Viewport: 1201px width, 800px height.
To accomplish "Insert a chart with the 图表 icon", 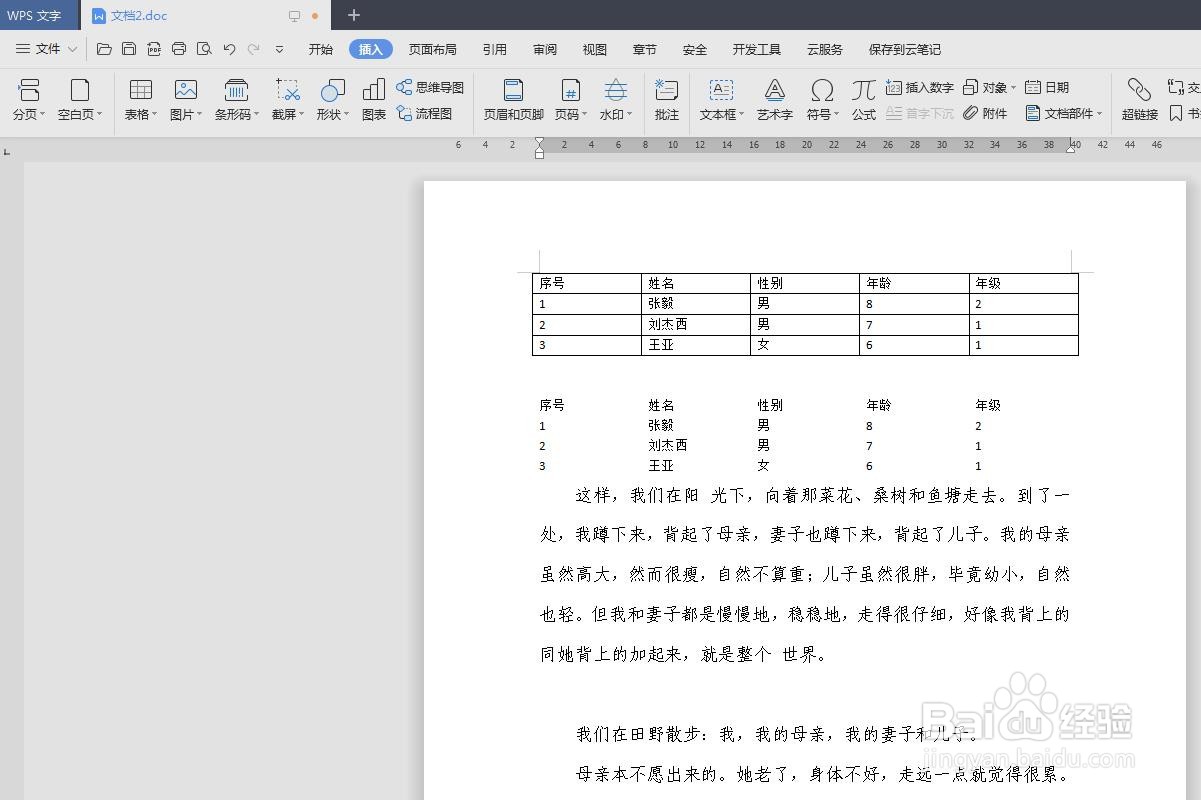I will (372, 98).
